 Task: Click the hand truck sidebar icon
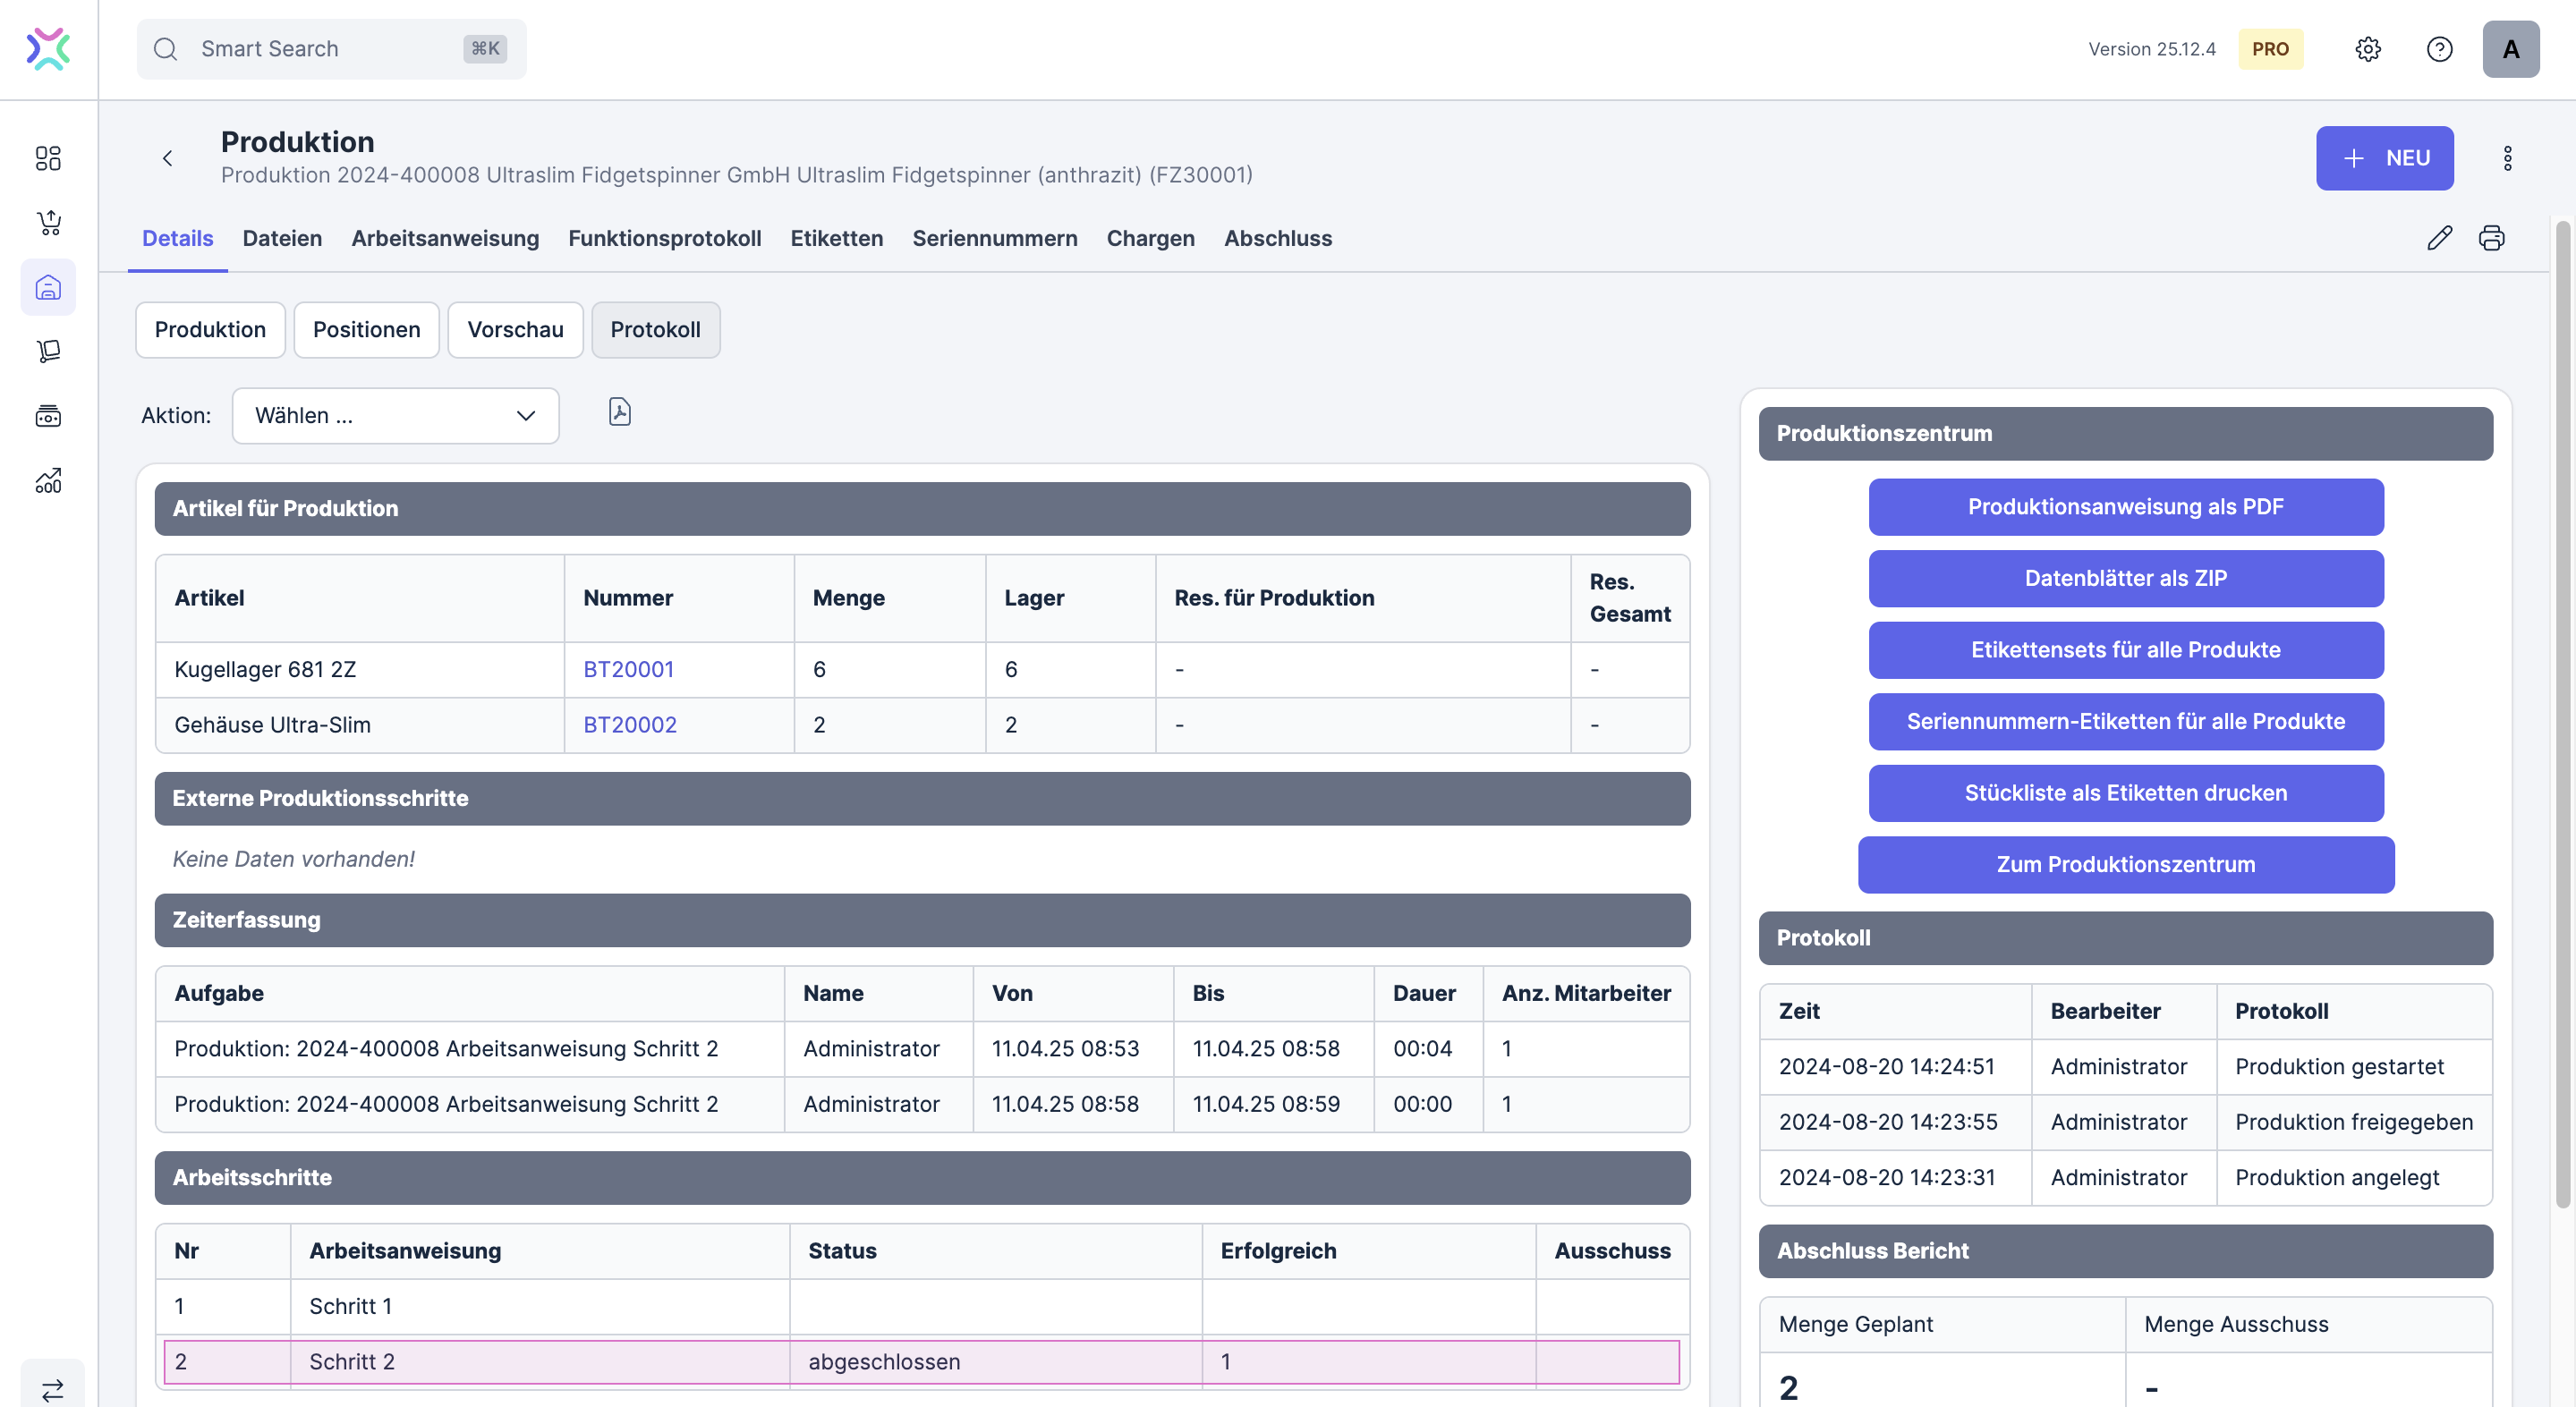pos(48,351)
